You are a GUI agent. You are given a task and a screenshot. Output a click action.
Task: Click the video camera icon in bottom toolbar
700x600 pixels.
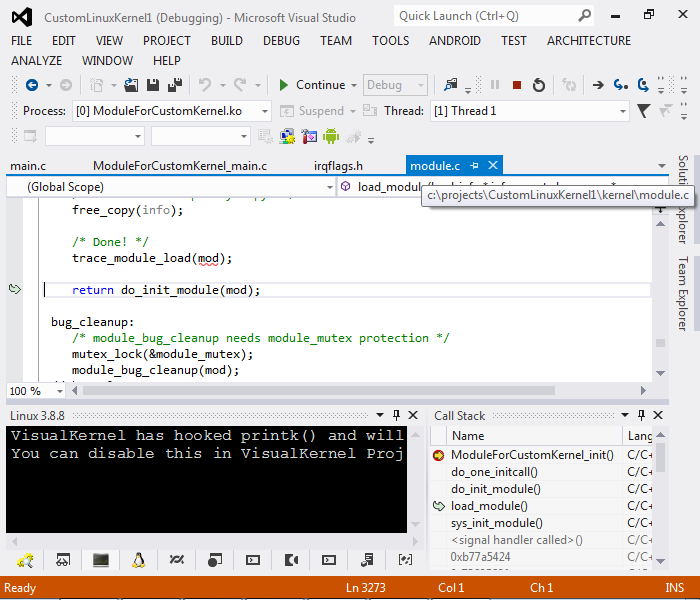pyautogui.click(x=291, y=560)
